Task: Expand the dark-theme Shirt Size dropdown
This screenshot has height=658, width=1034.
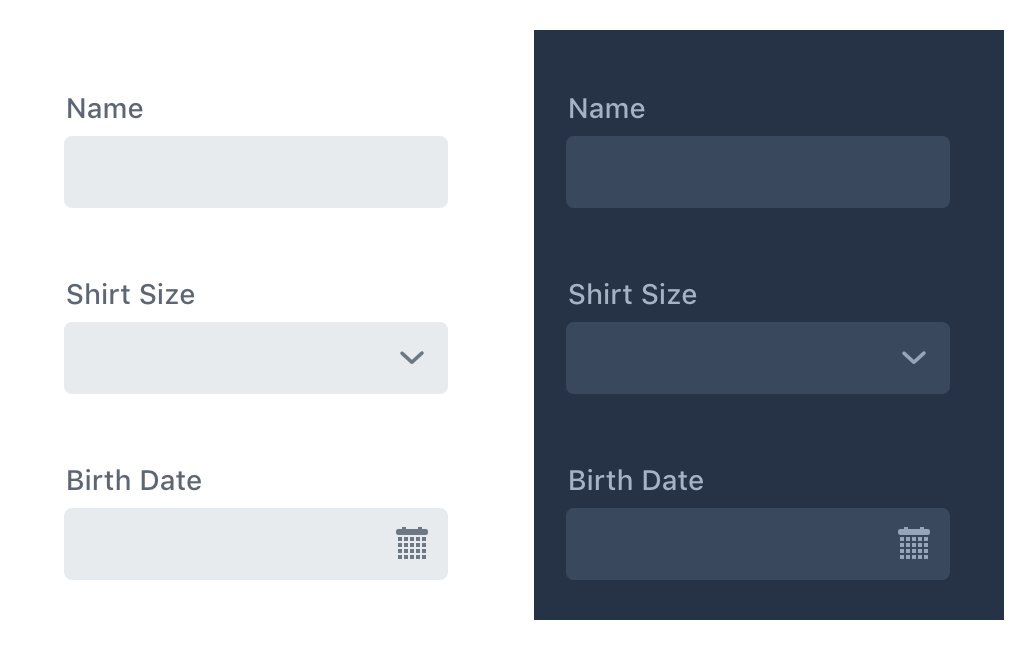Action: point(758,358)
